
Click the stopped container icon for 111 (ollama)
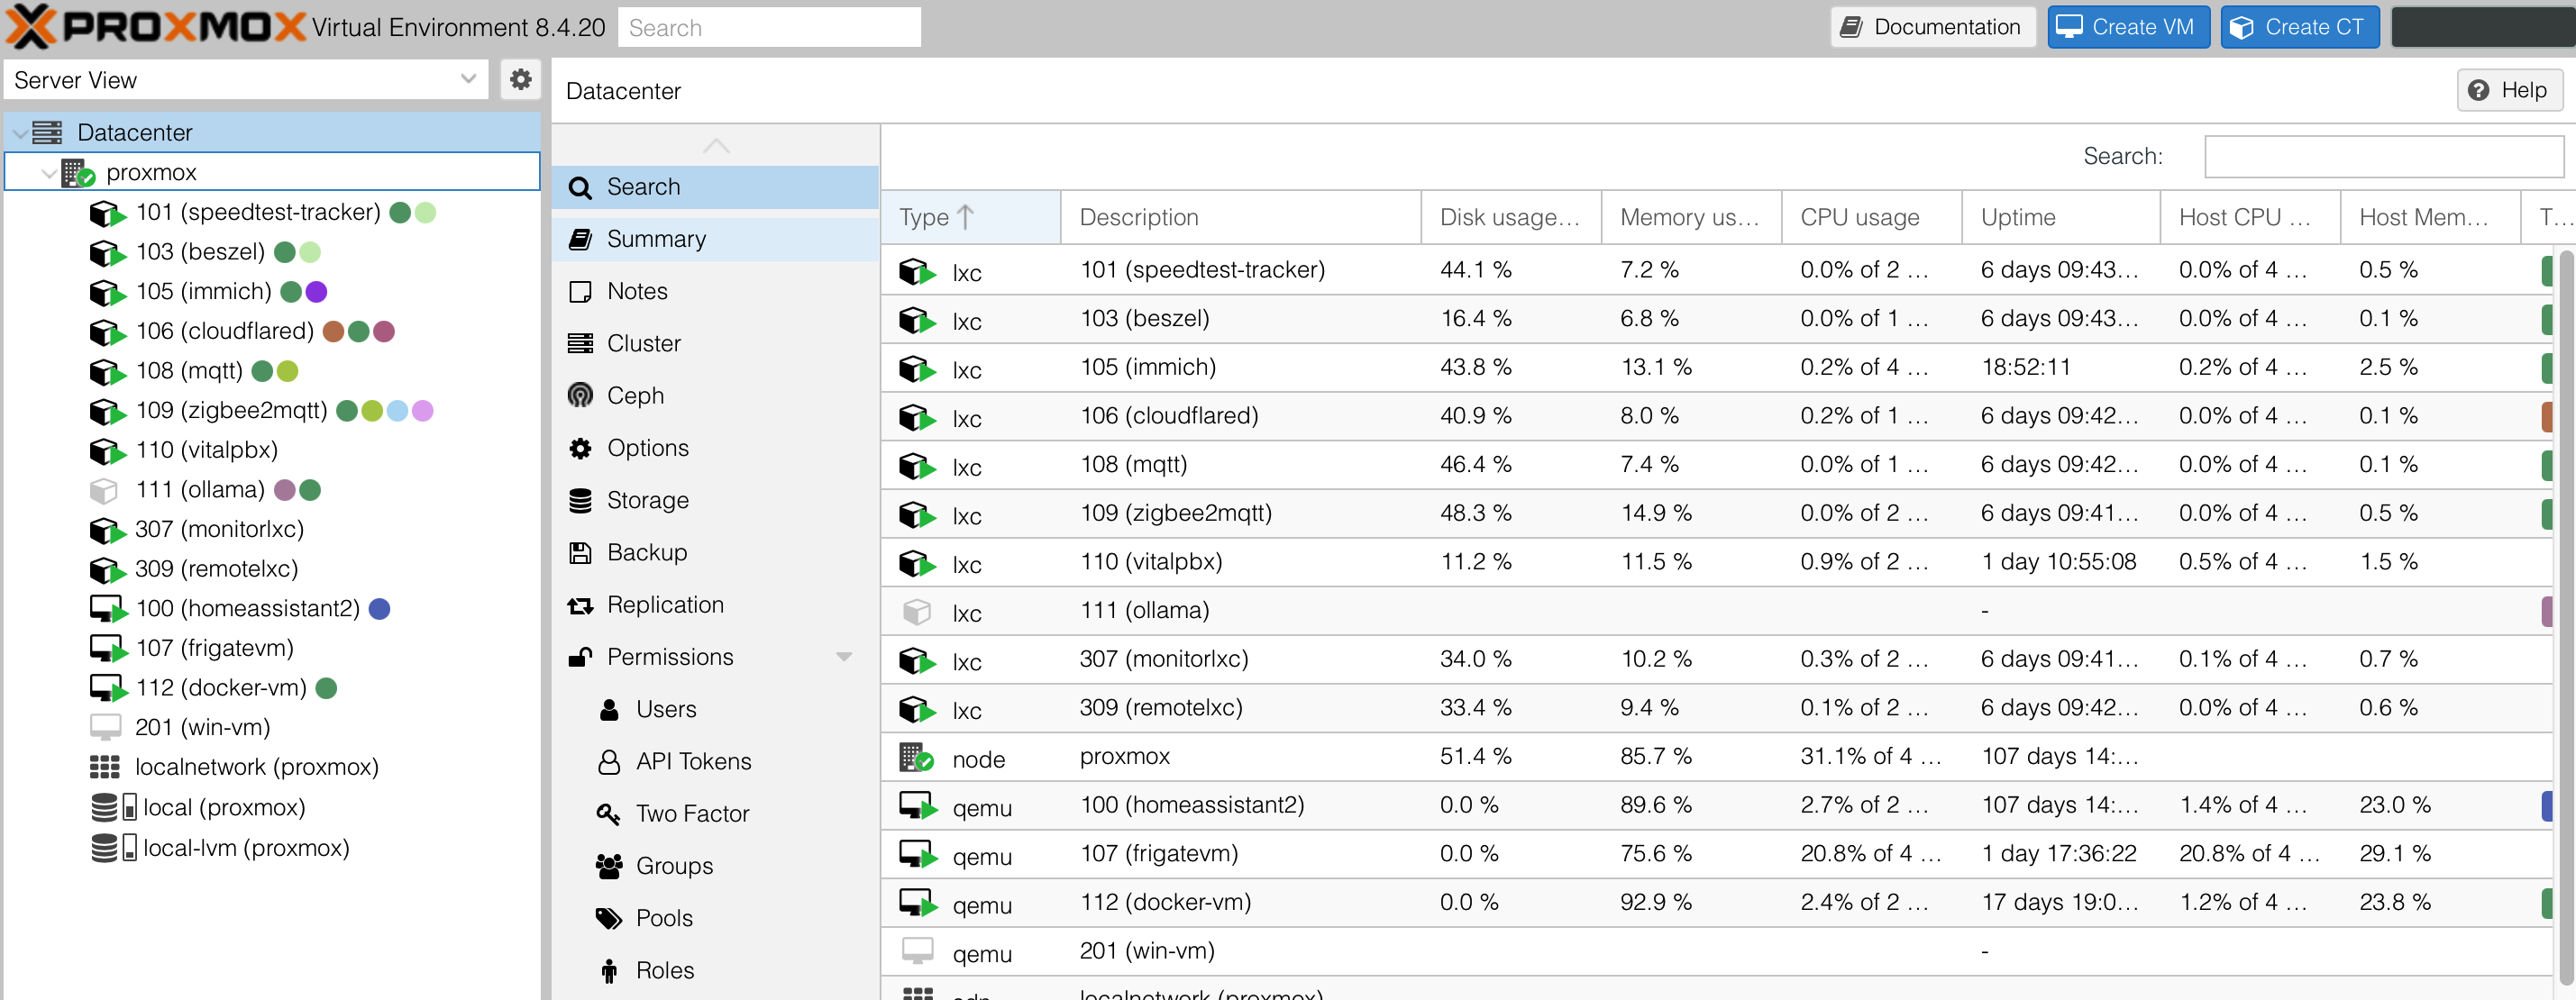click(x=104, y=490)
